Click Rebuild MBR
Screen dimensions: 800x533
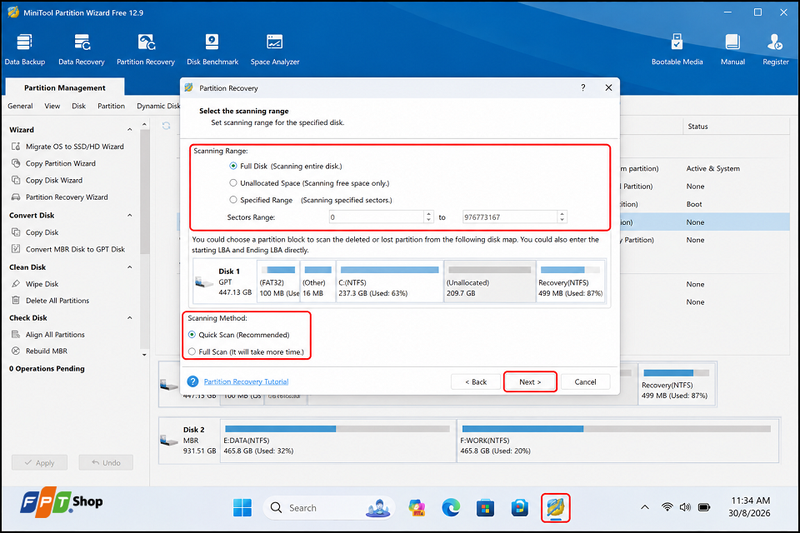click(x=40, y=351)
